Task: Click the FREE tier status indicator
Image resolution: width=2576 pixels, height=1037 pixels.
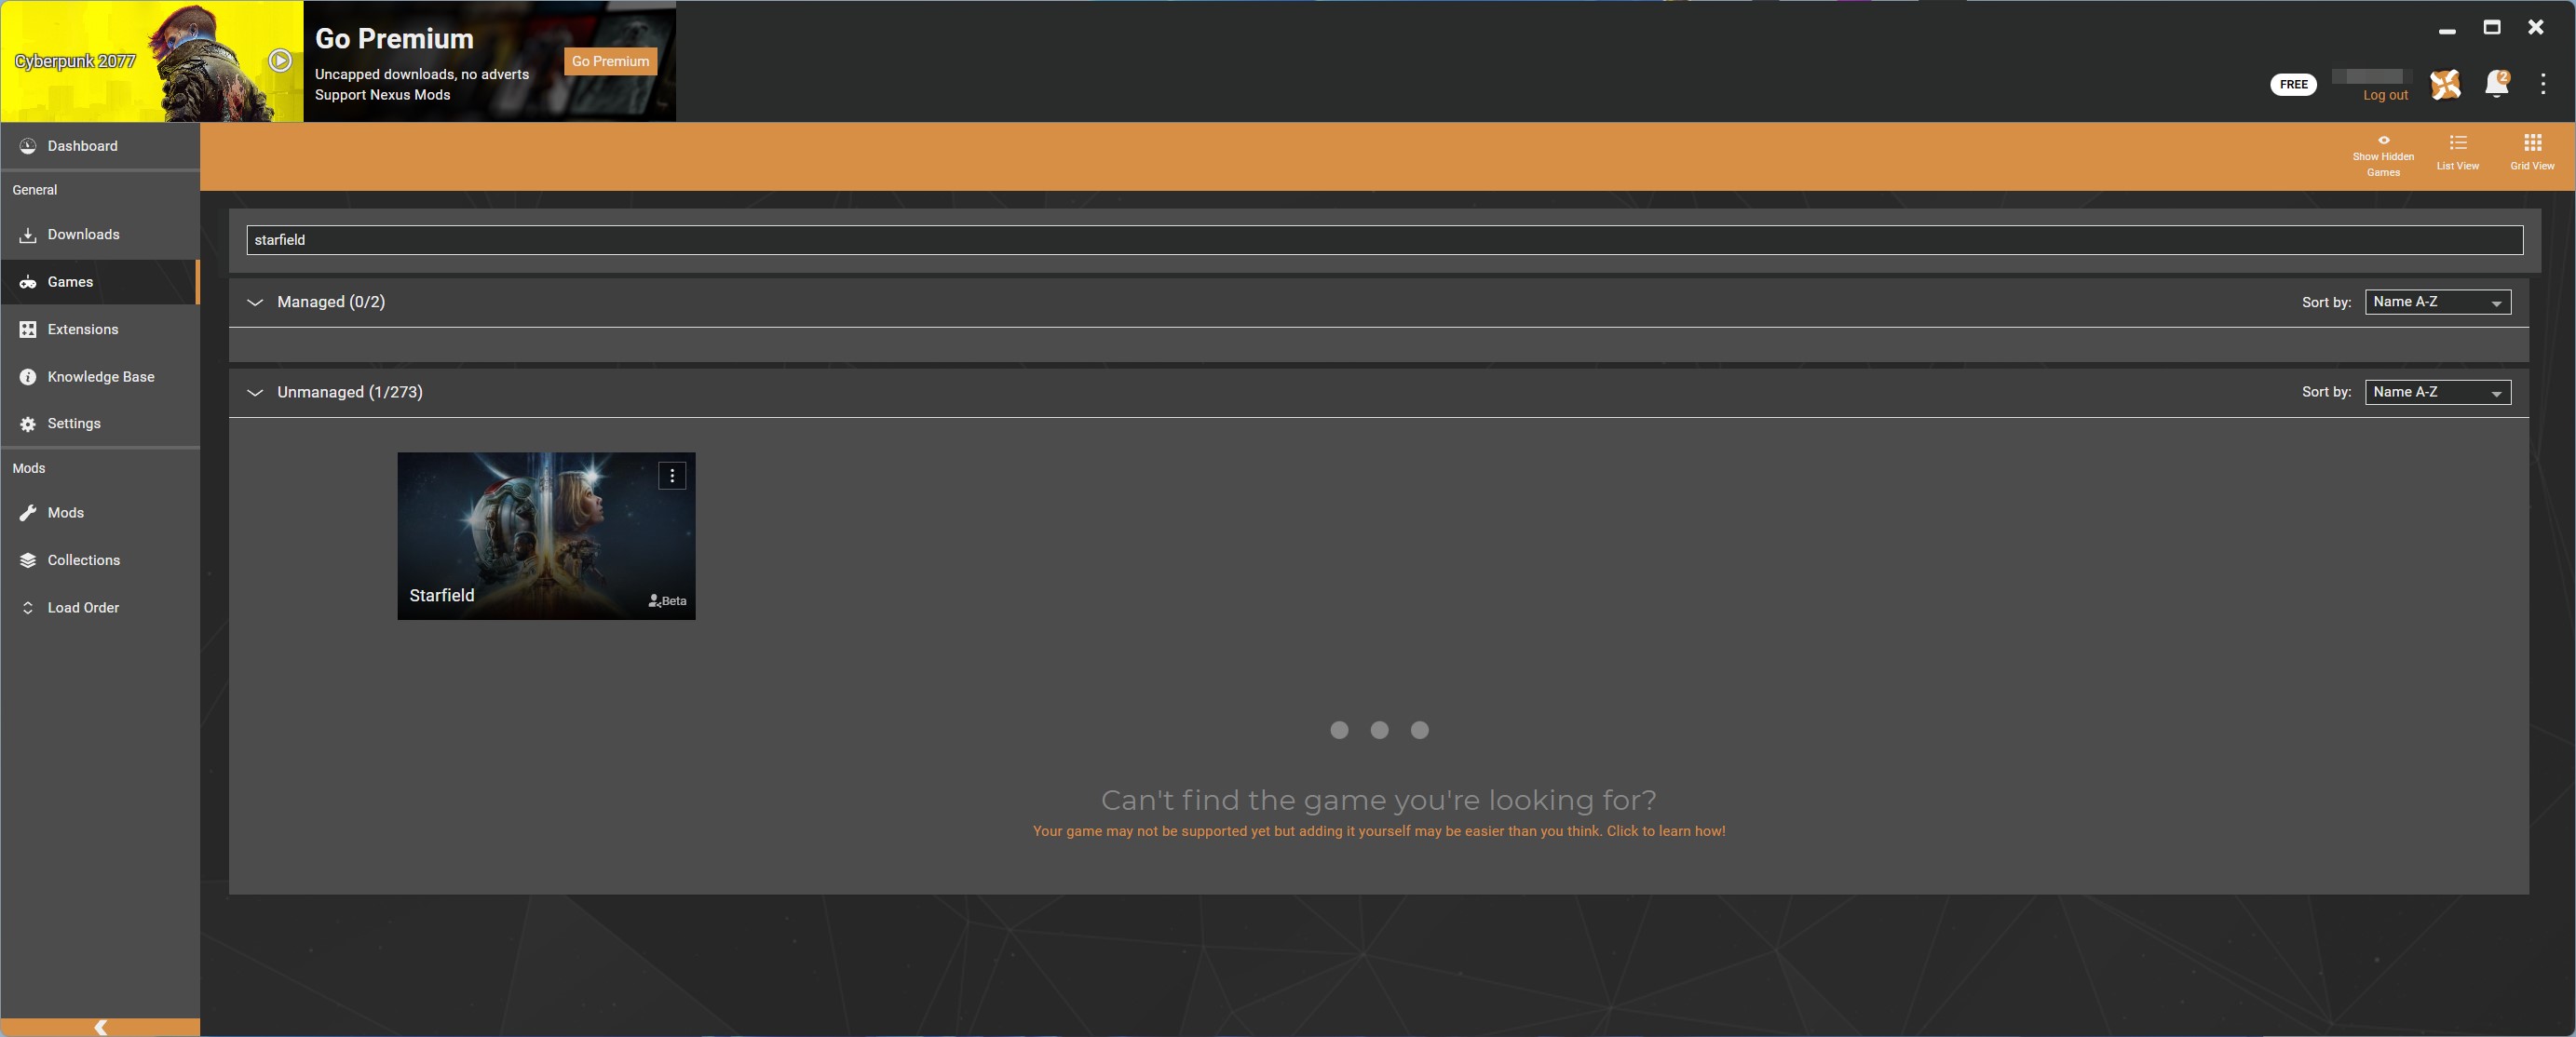Action: click(x=2294, y=84)
